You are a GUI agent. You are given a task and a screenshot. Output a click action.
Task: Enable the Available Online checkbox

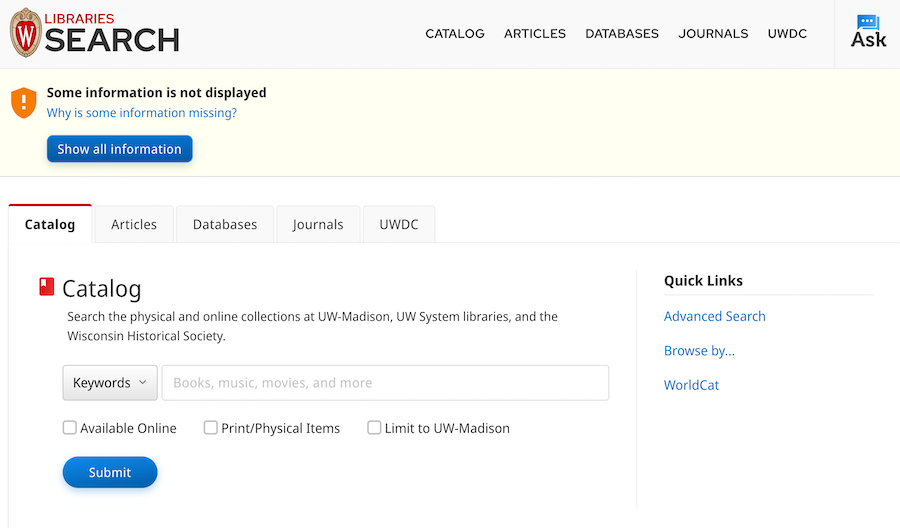pyautogui.click(x=69, y=428)
